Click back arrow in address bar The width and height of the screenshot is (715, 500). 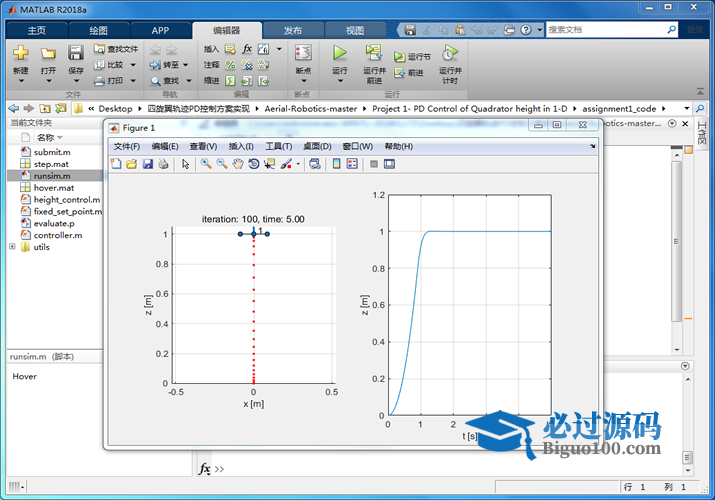[14, 108]
